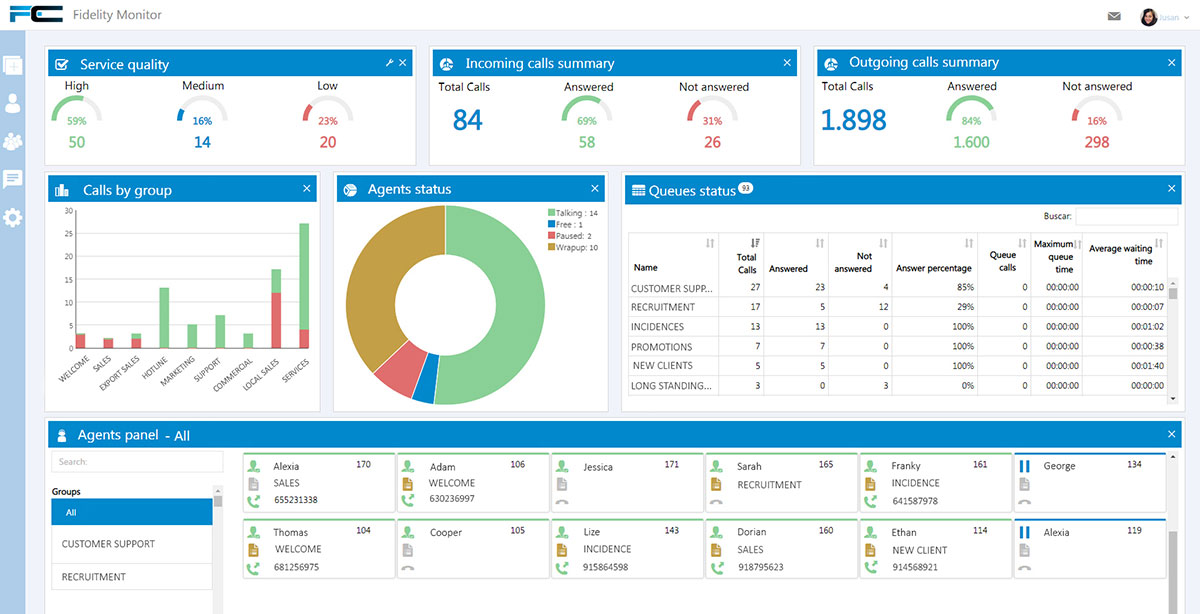Click the pause icon on George's card
1200x614 pixels.
pos(1024,466)
